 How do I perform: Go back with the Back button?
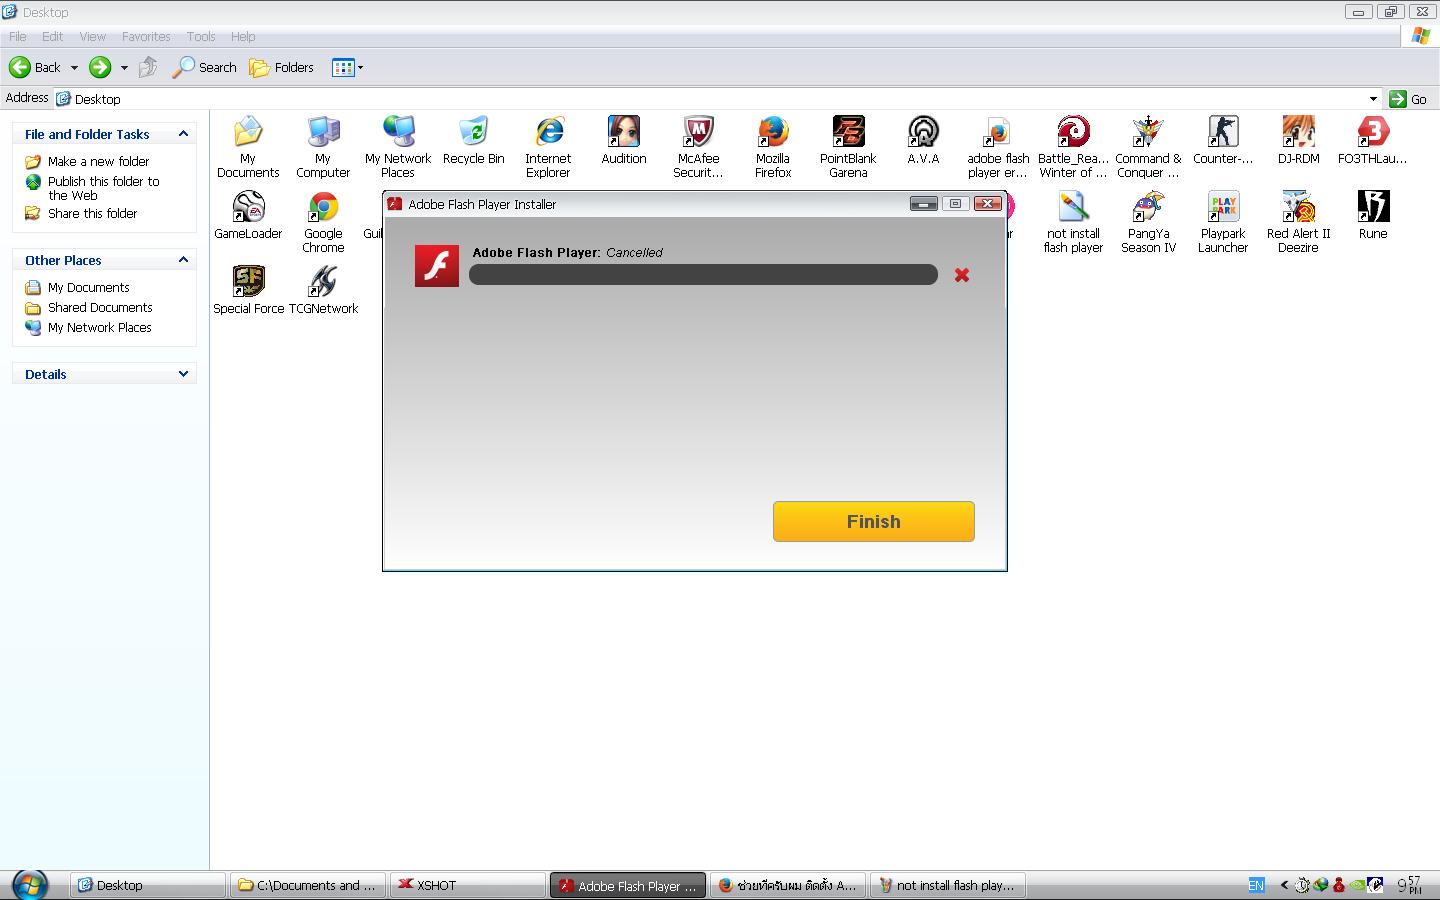pos(35,67)
